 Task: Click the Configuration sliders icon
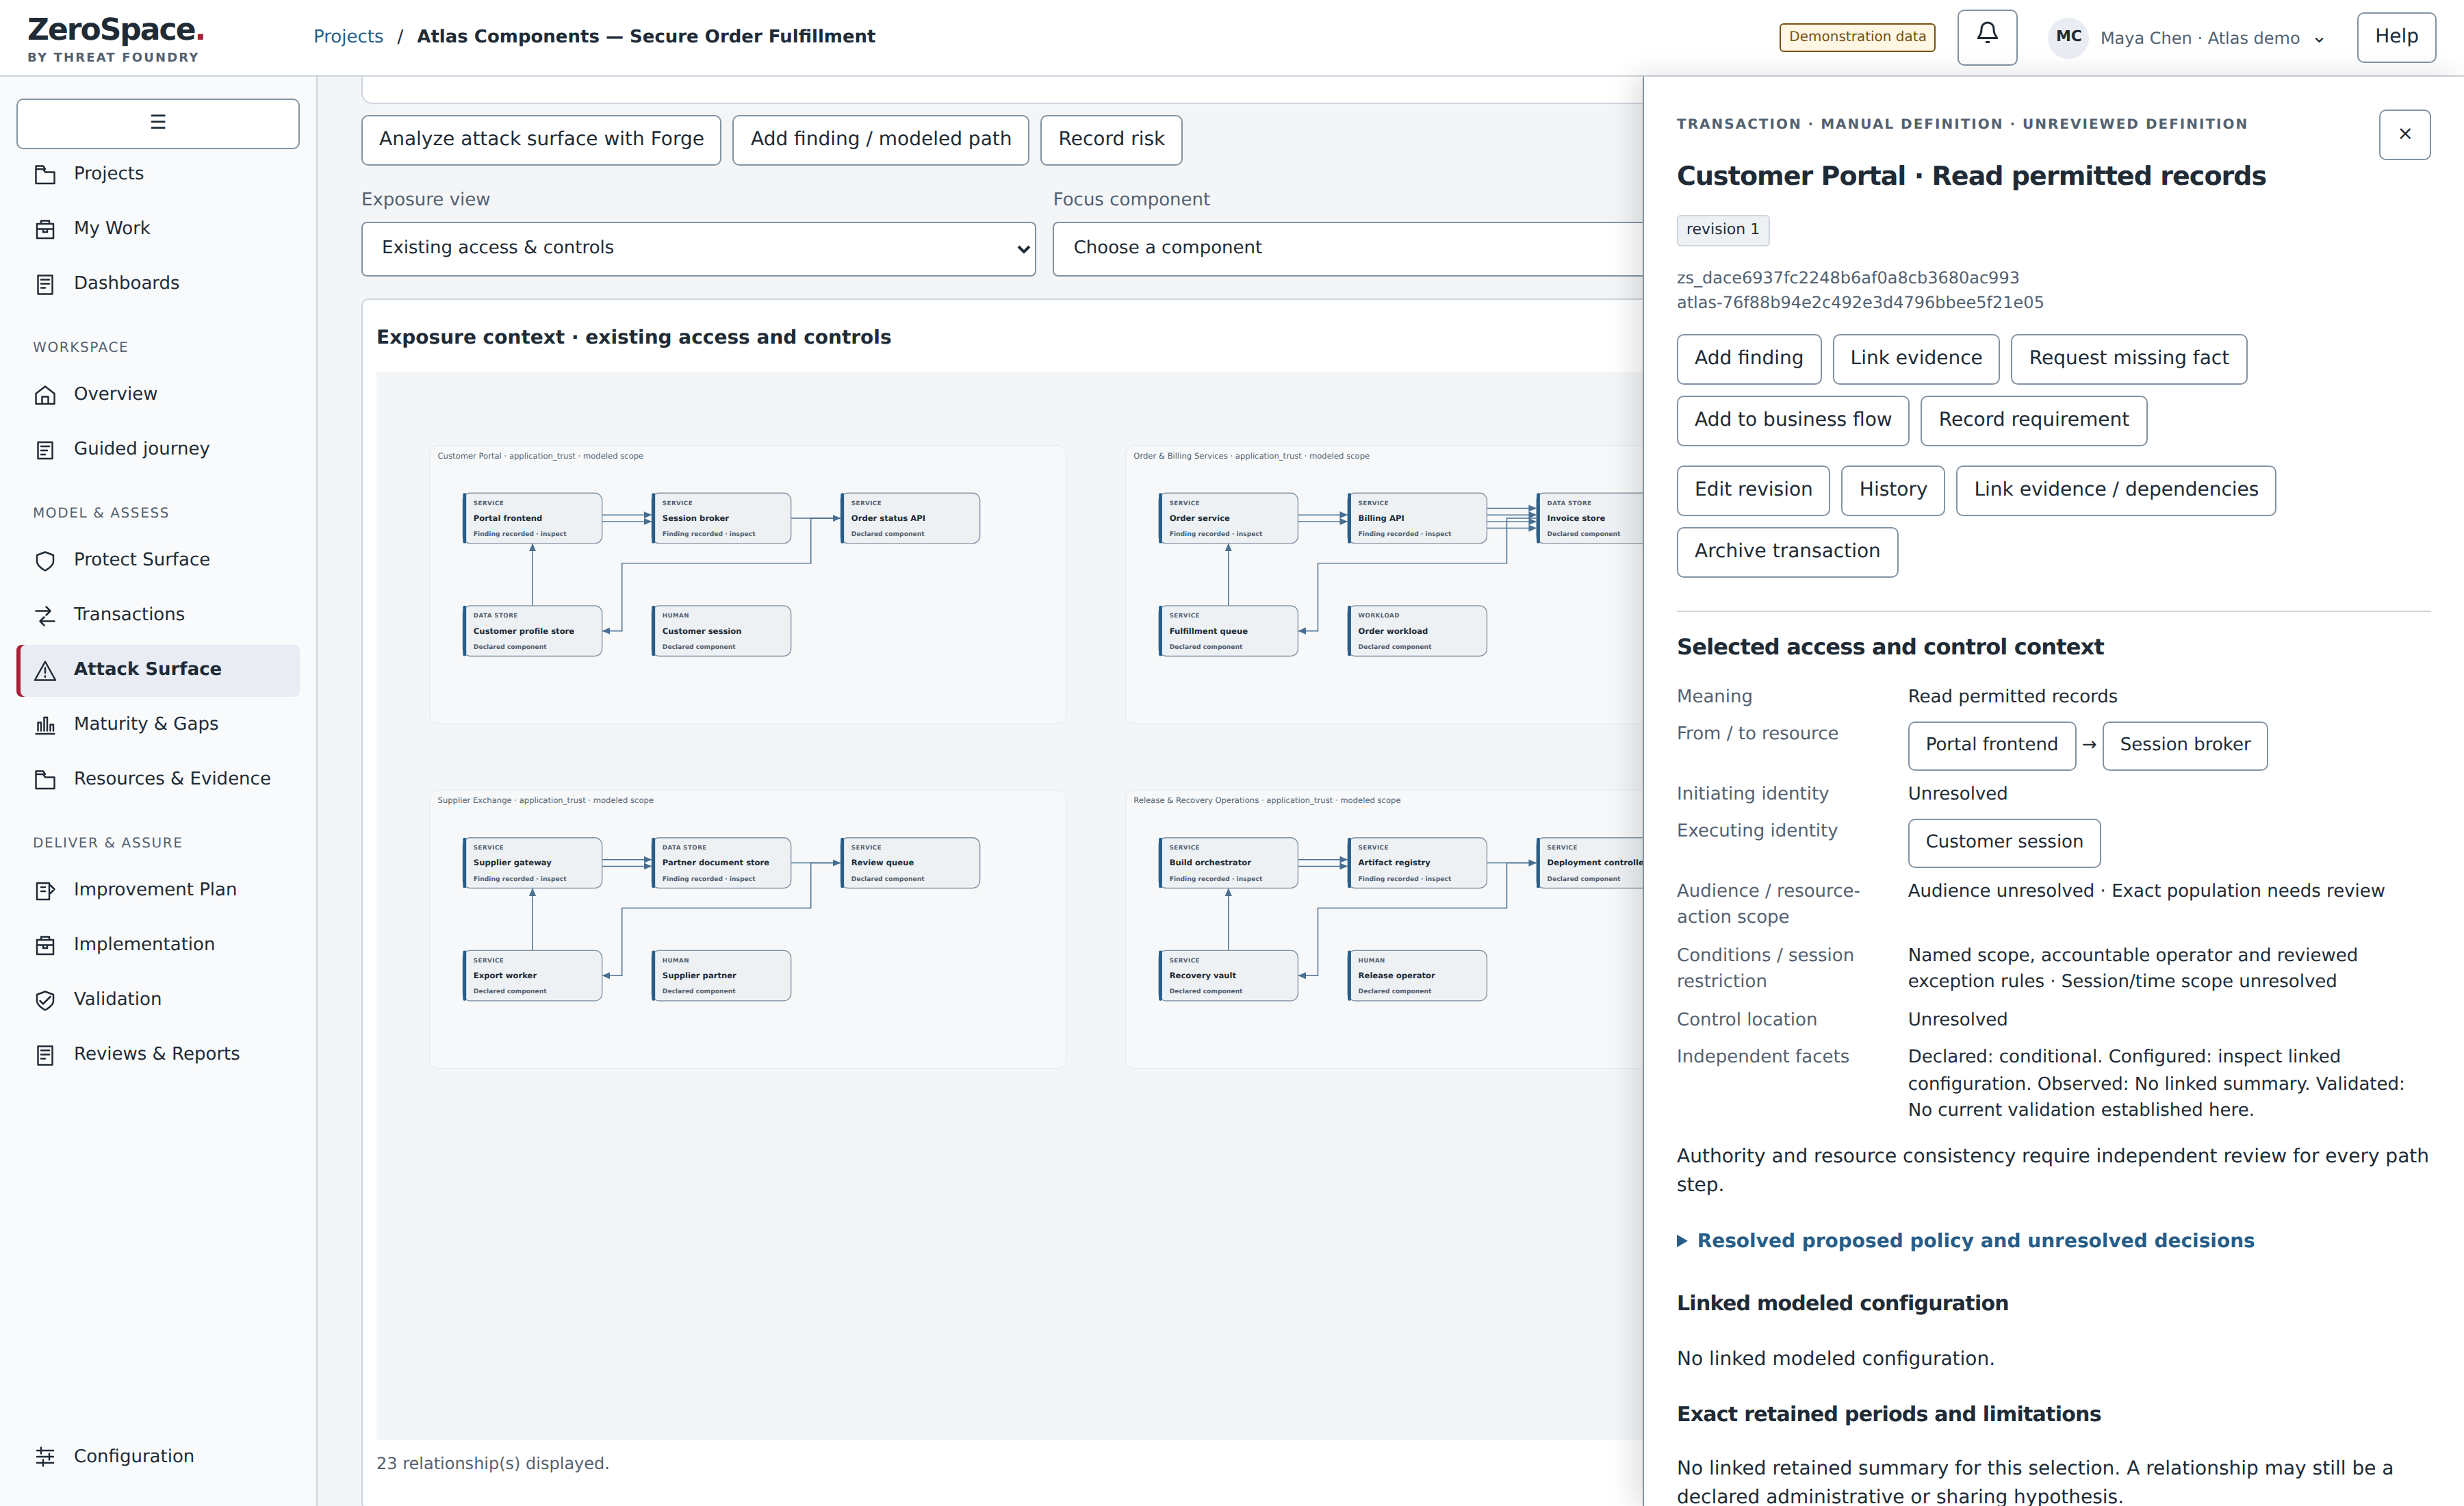45,1457
